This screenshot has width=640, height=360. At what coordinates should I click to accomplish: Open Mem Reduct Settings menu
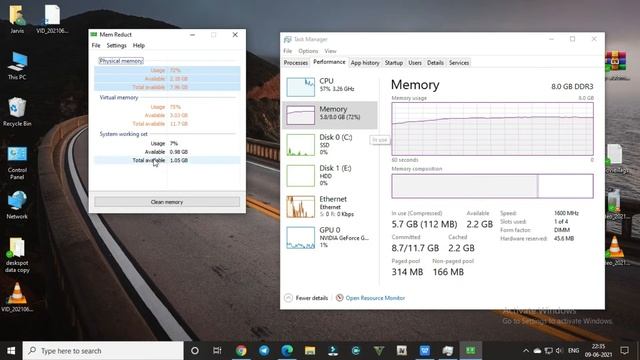116,45
